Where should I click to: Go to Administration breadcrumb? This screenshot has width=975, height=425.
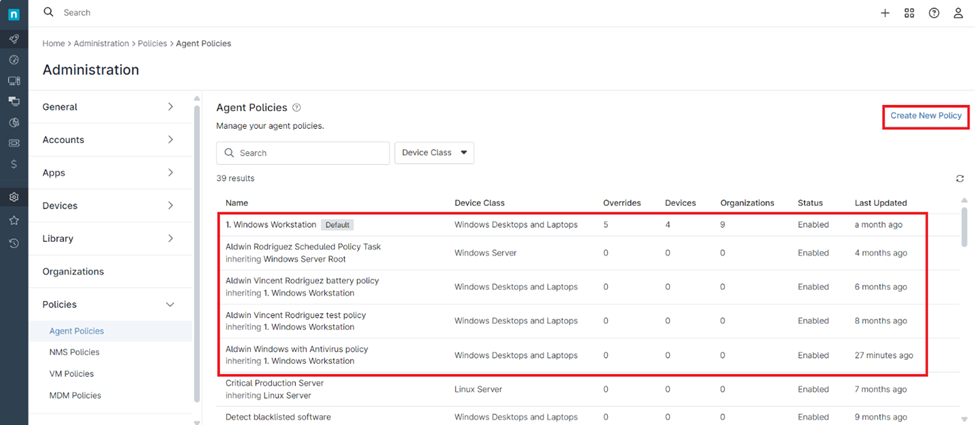(x=101, y=44)
